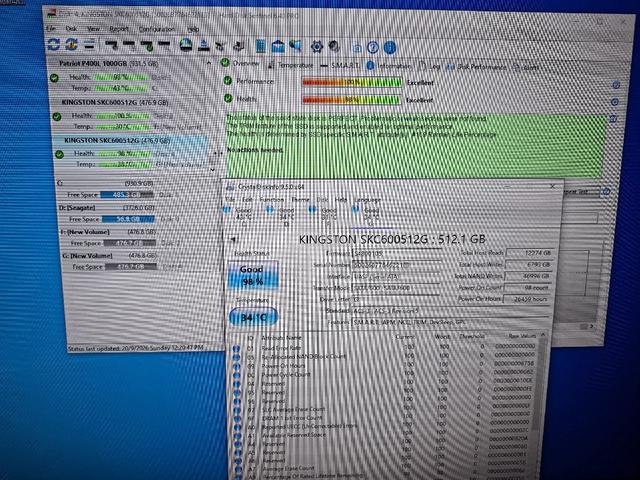This screenshot has width=640, height=480.
Task: Click Serial Number field in CrystalDiskInfo
Action: (396, 265)
